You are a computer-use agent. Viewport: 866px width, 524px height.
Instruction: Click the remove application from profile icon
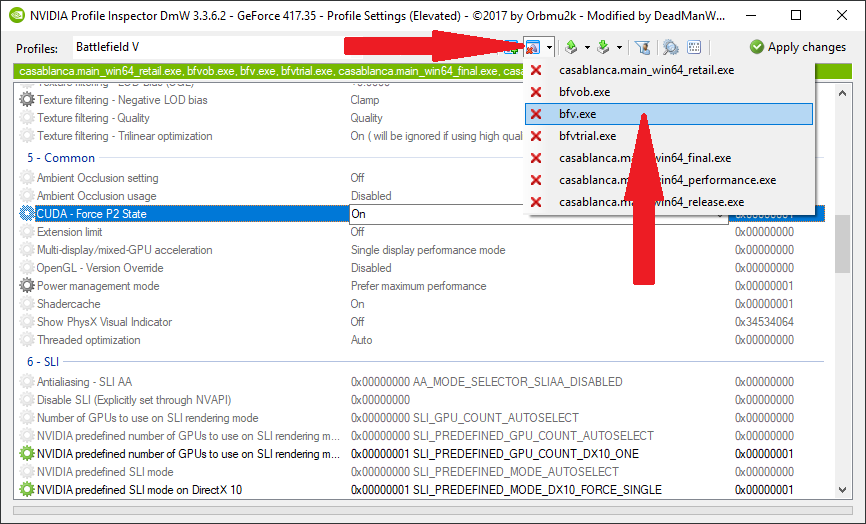(533, 47)
